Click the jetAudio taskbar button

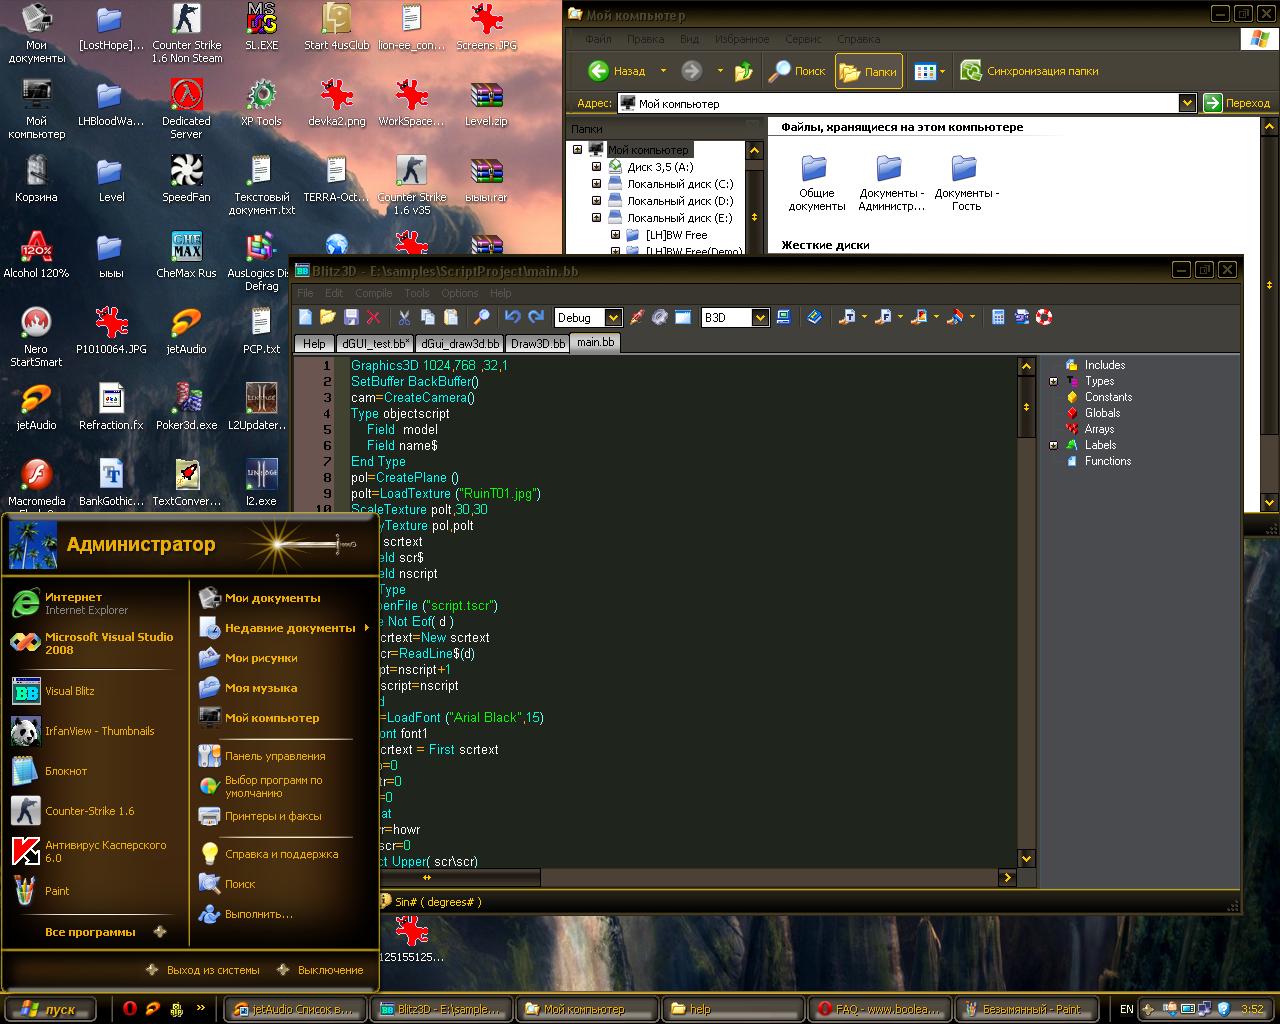[x=294, y=1009]
